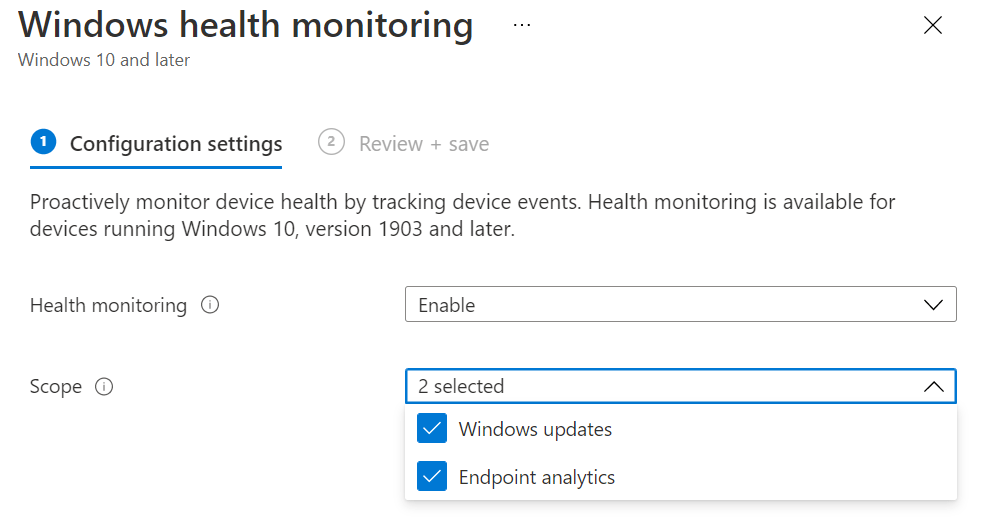The height and width of the screenshot is (531, 983).
Task: Click the Health monitoring field label
Action: tap(108, 306)
